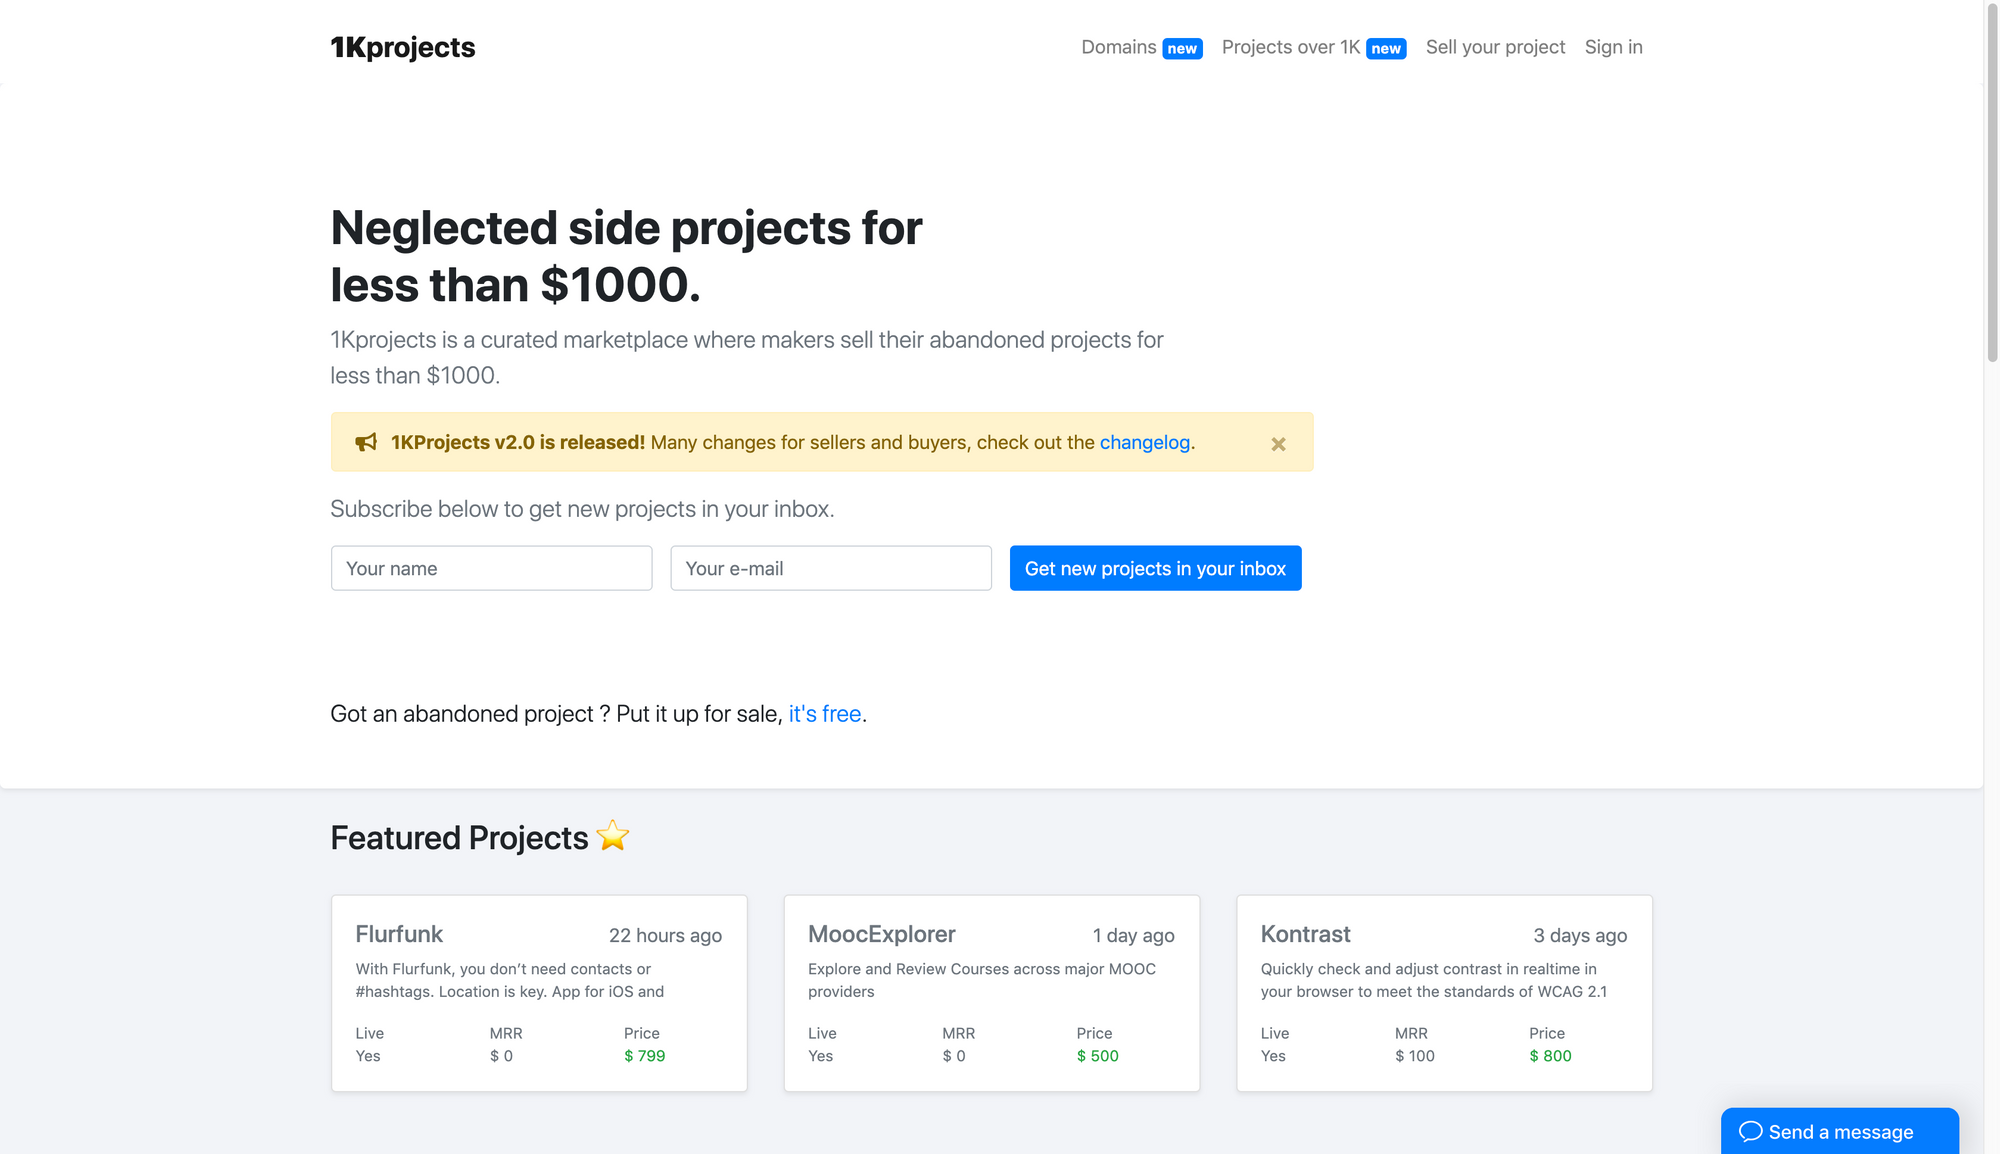The height and width of the screenshot is (1154, 2000).
Task: Click the 1Kprojects logo
Action: coord(402,47)
